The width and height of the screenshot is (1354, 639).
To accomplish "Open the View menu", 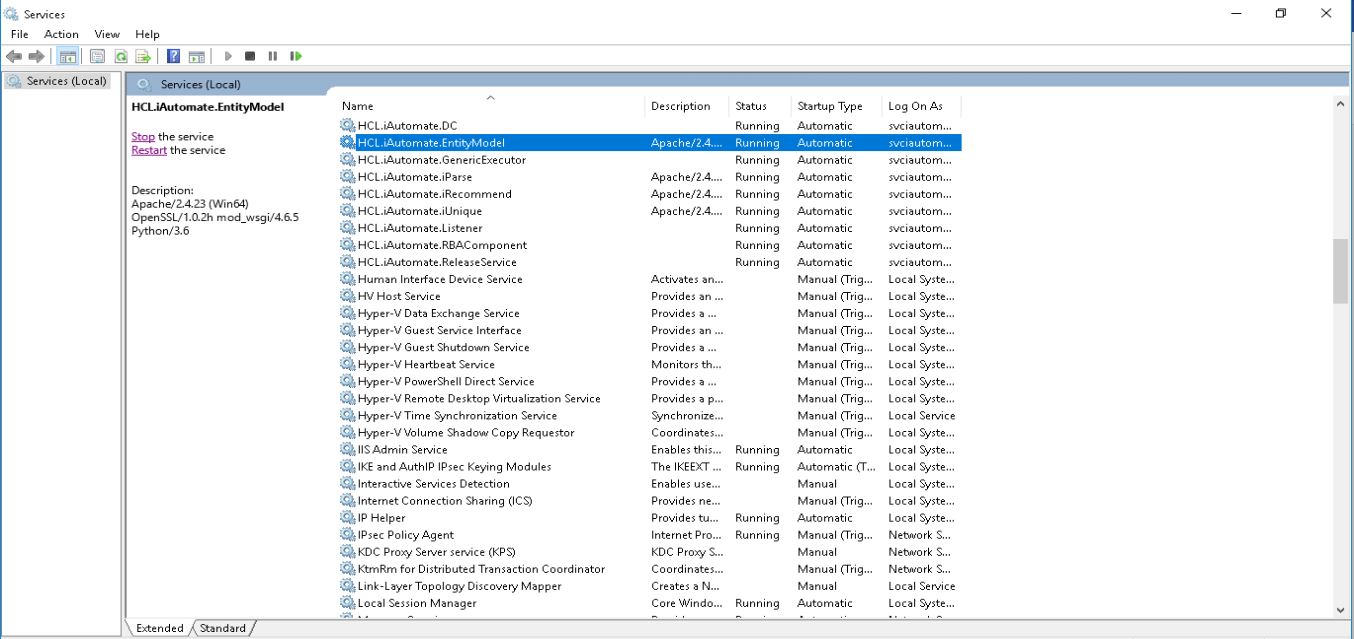I will click(106, 33).
